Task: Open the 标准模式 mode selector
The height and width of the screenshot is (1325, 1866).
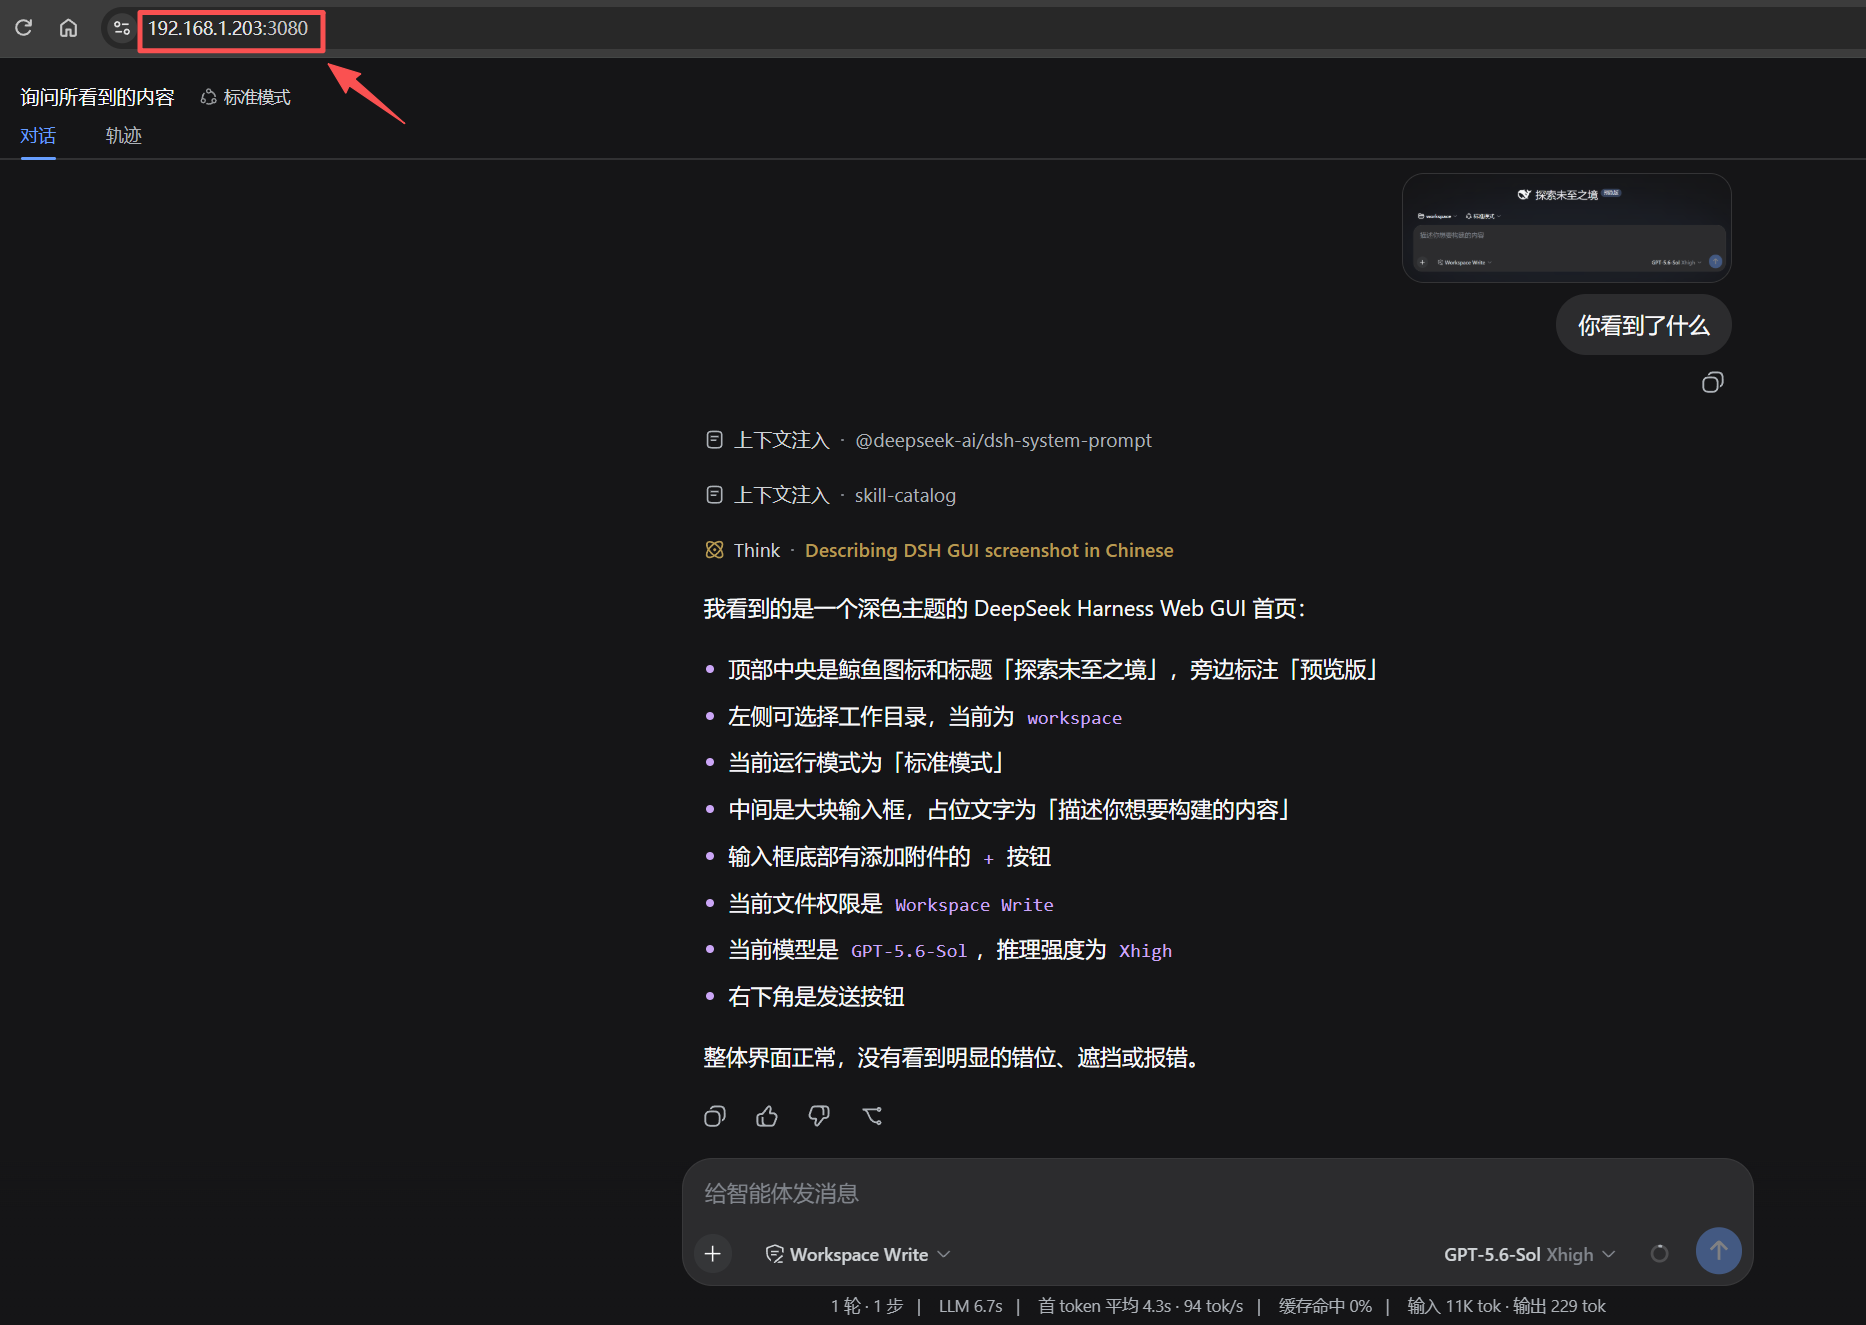Action: (246, 97)
